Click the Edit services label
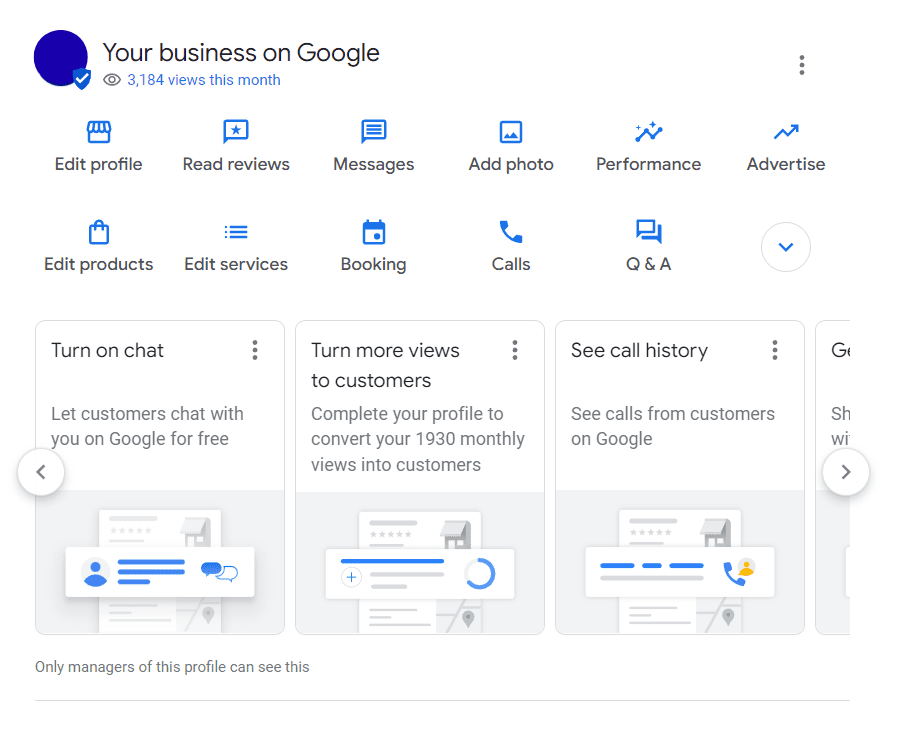 236,265
